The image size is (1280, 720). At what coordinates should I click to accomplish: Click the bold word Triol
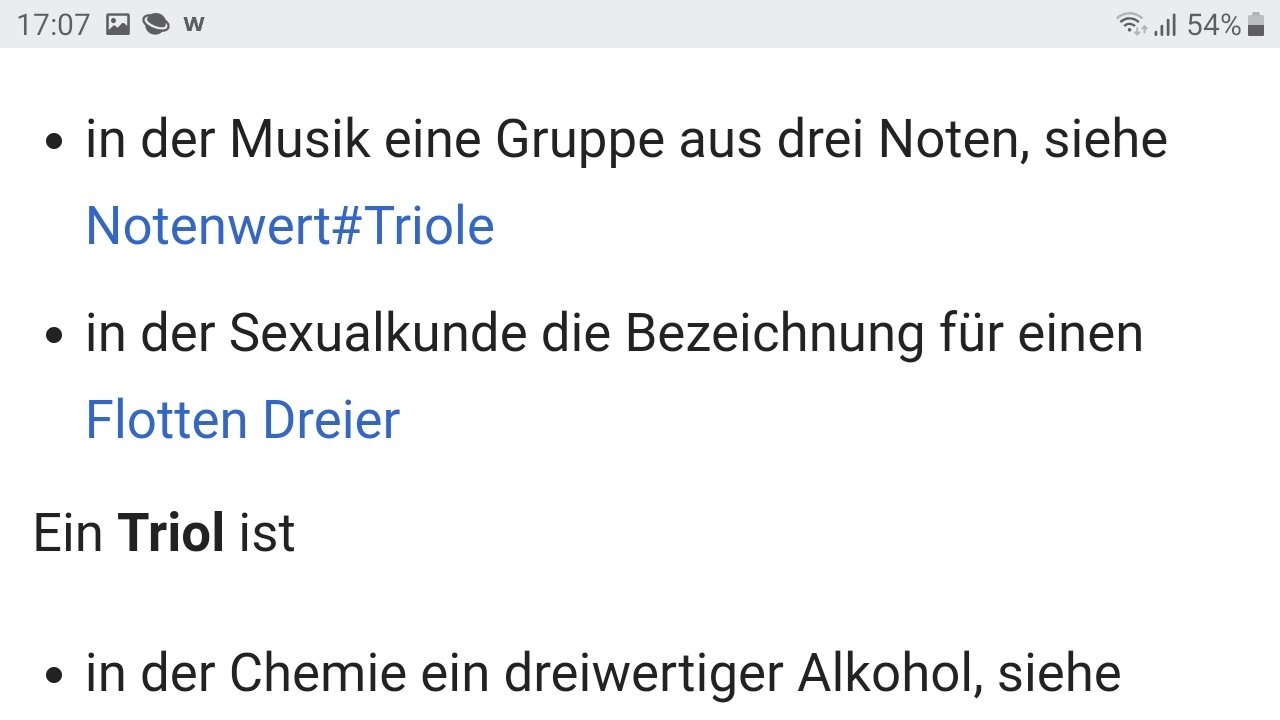tap(171, 532)
